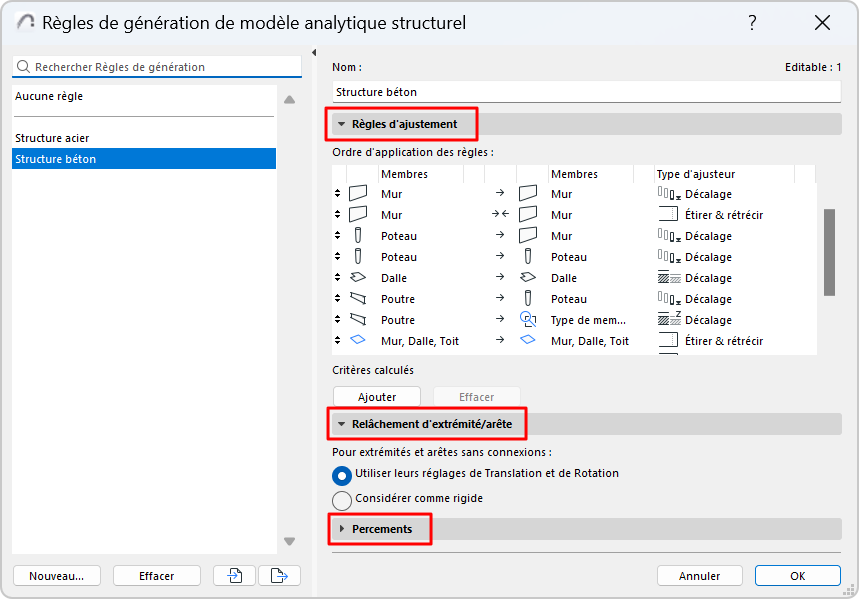Click the Nom text field

tap(586, 92)
